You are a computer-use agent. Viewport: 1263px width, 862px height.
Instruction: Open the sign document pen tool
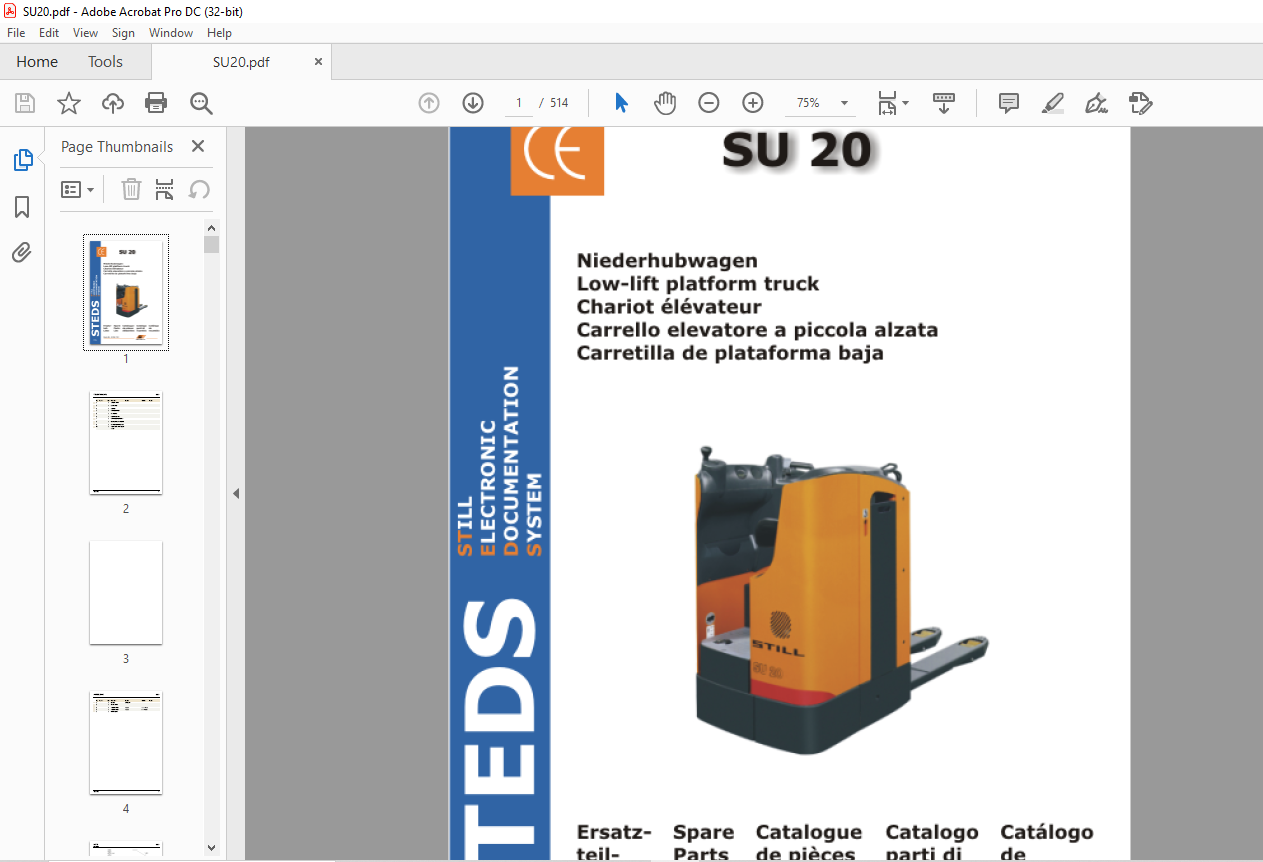tap(1097, 103)
